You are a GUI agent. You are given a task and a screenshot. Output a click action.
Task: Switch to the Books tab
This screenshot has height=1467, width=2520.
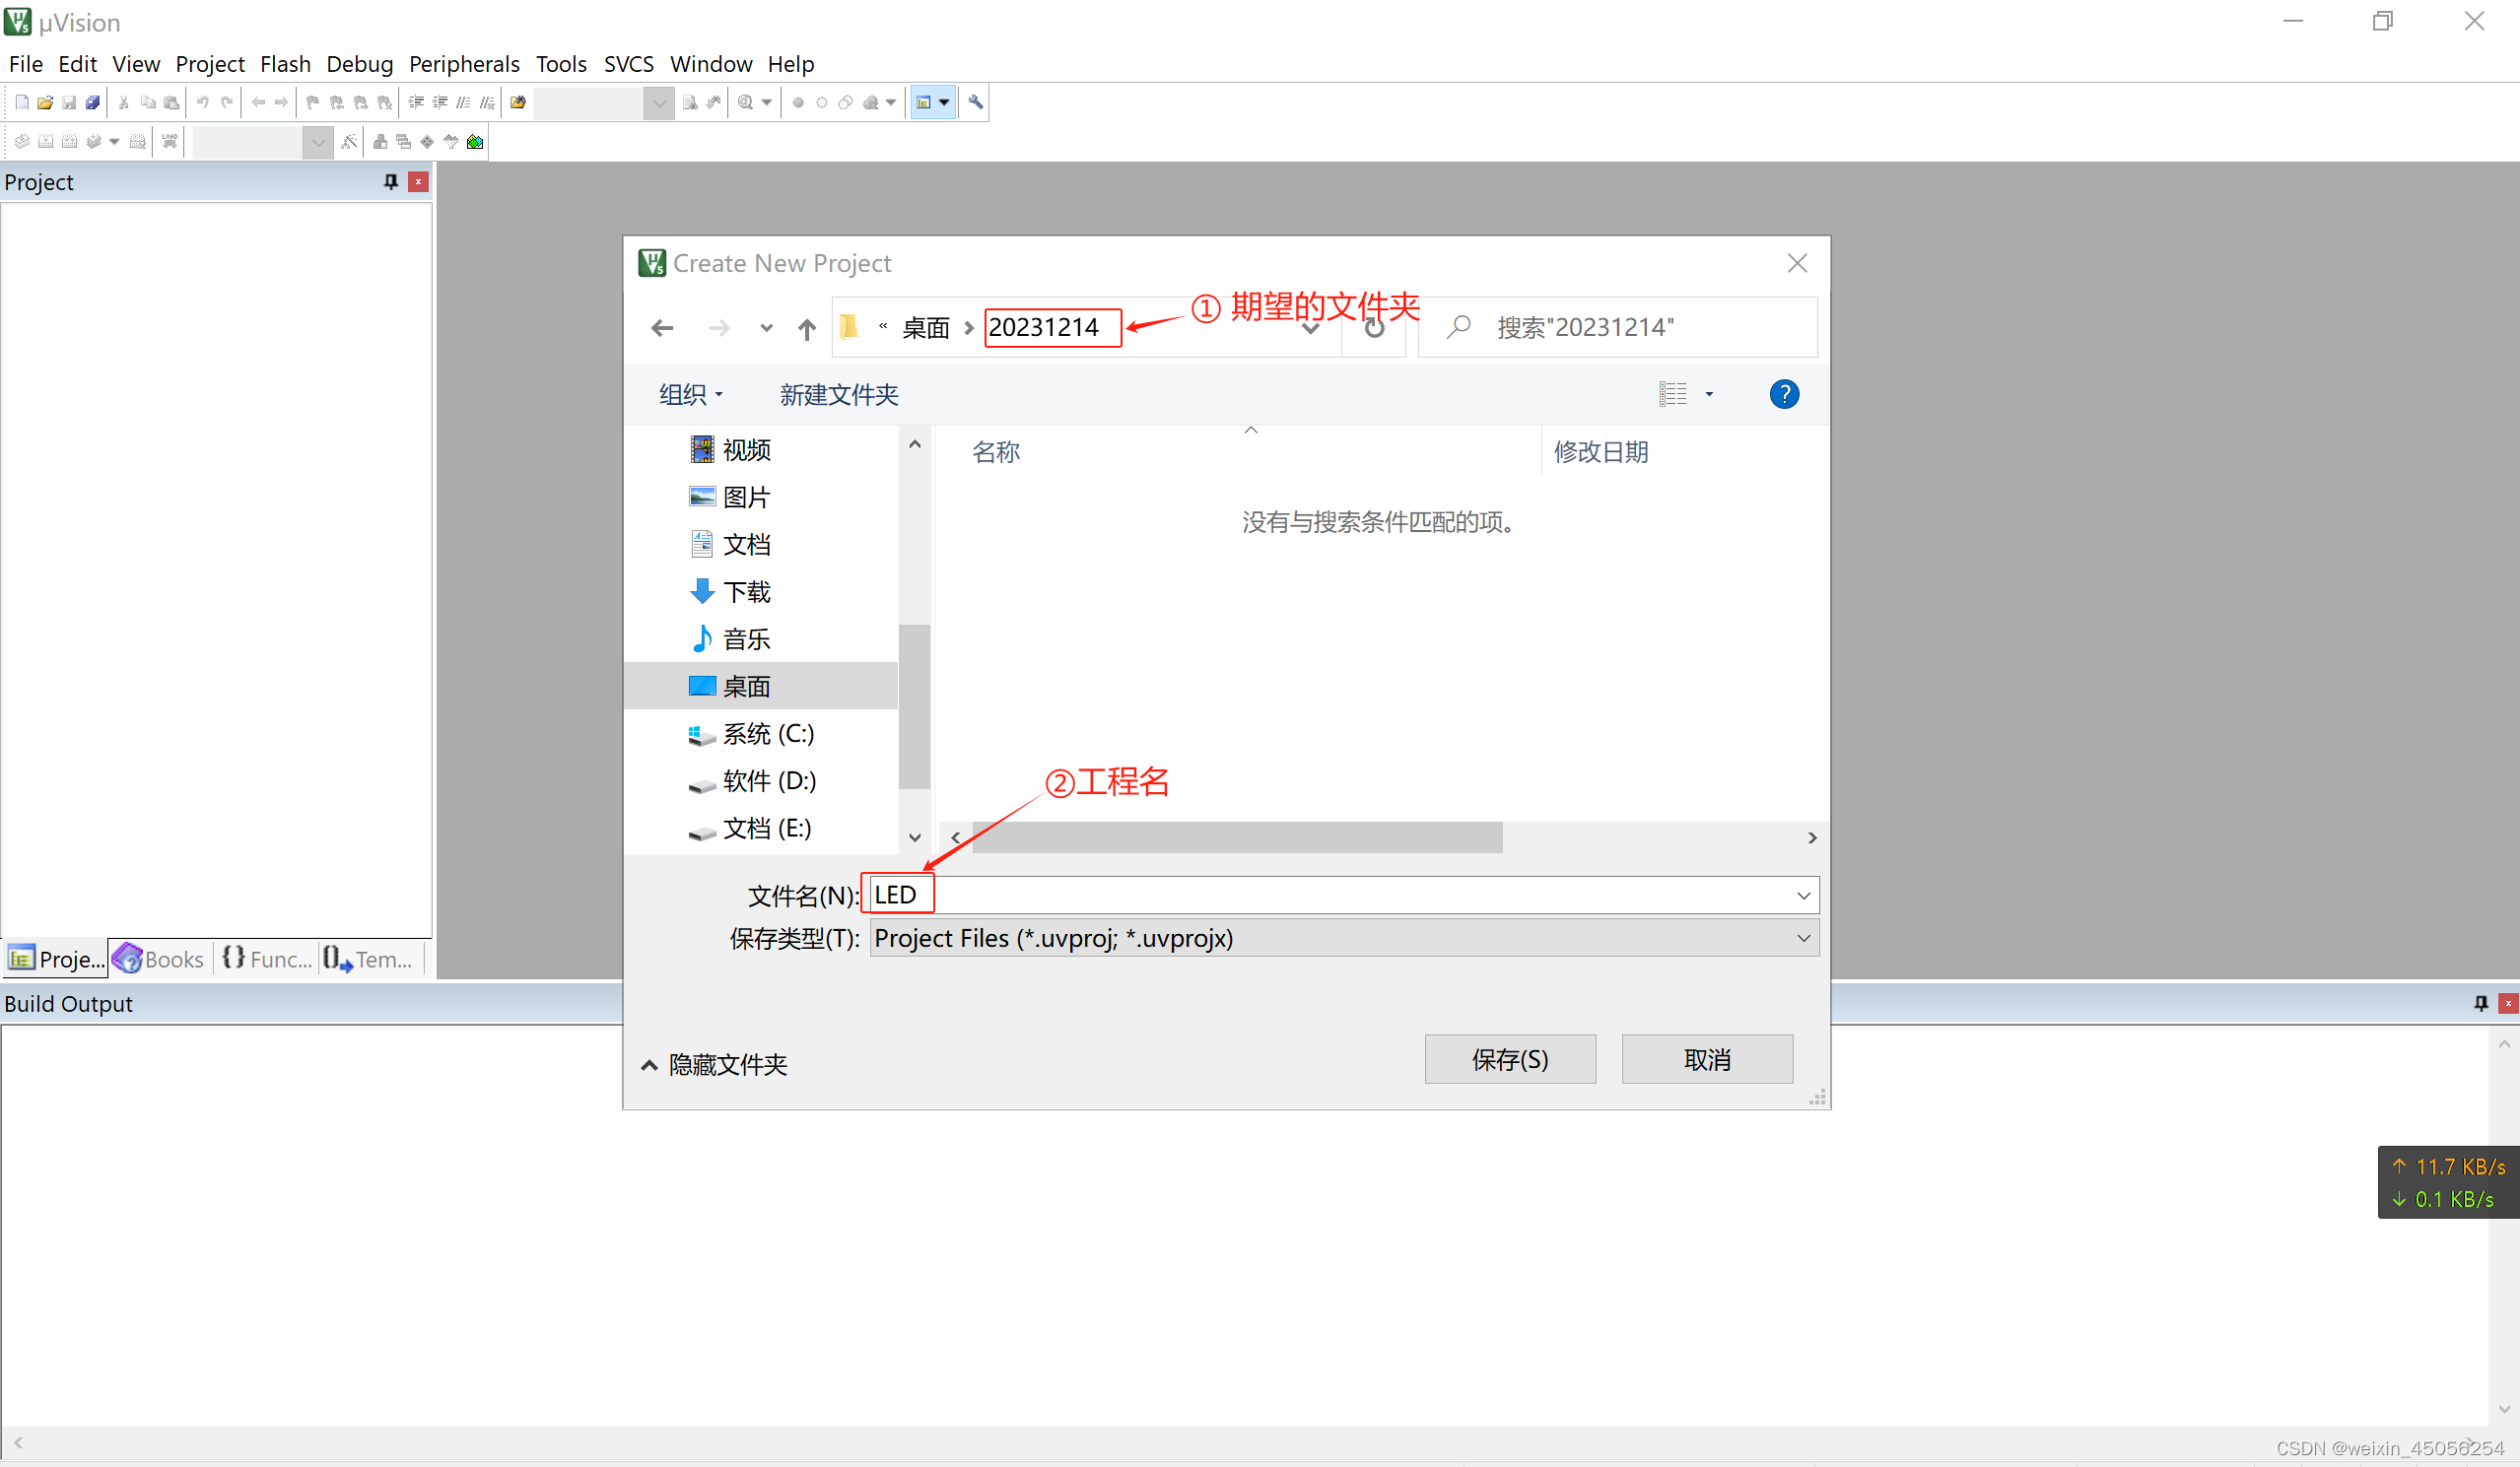159,958
